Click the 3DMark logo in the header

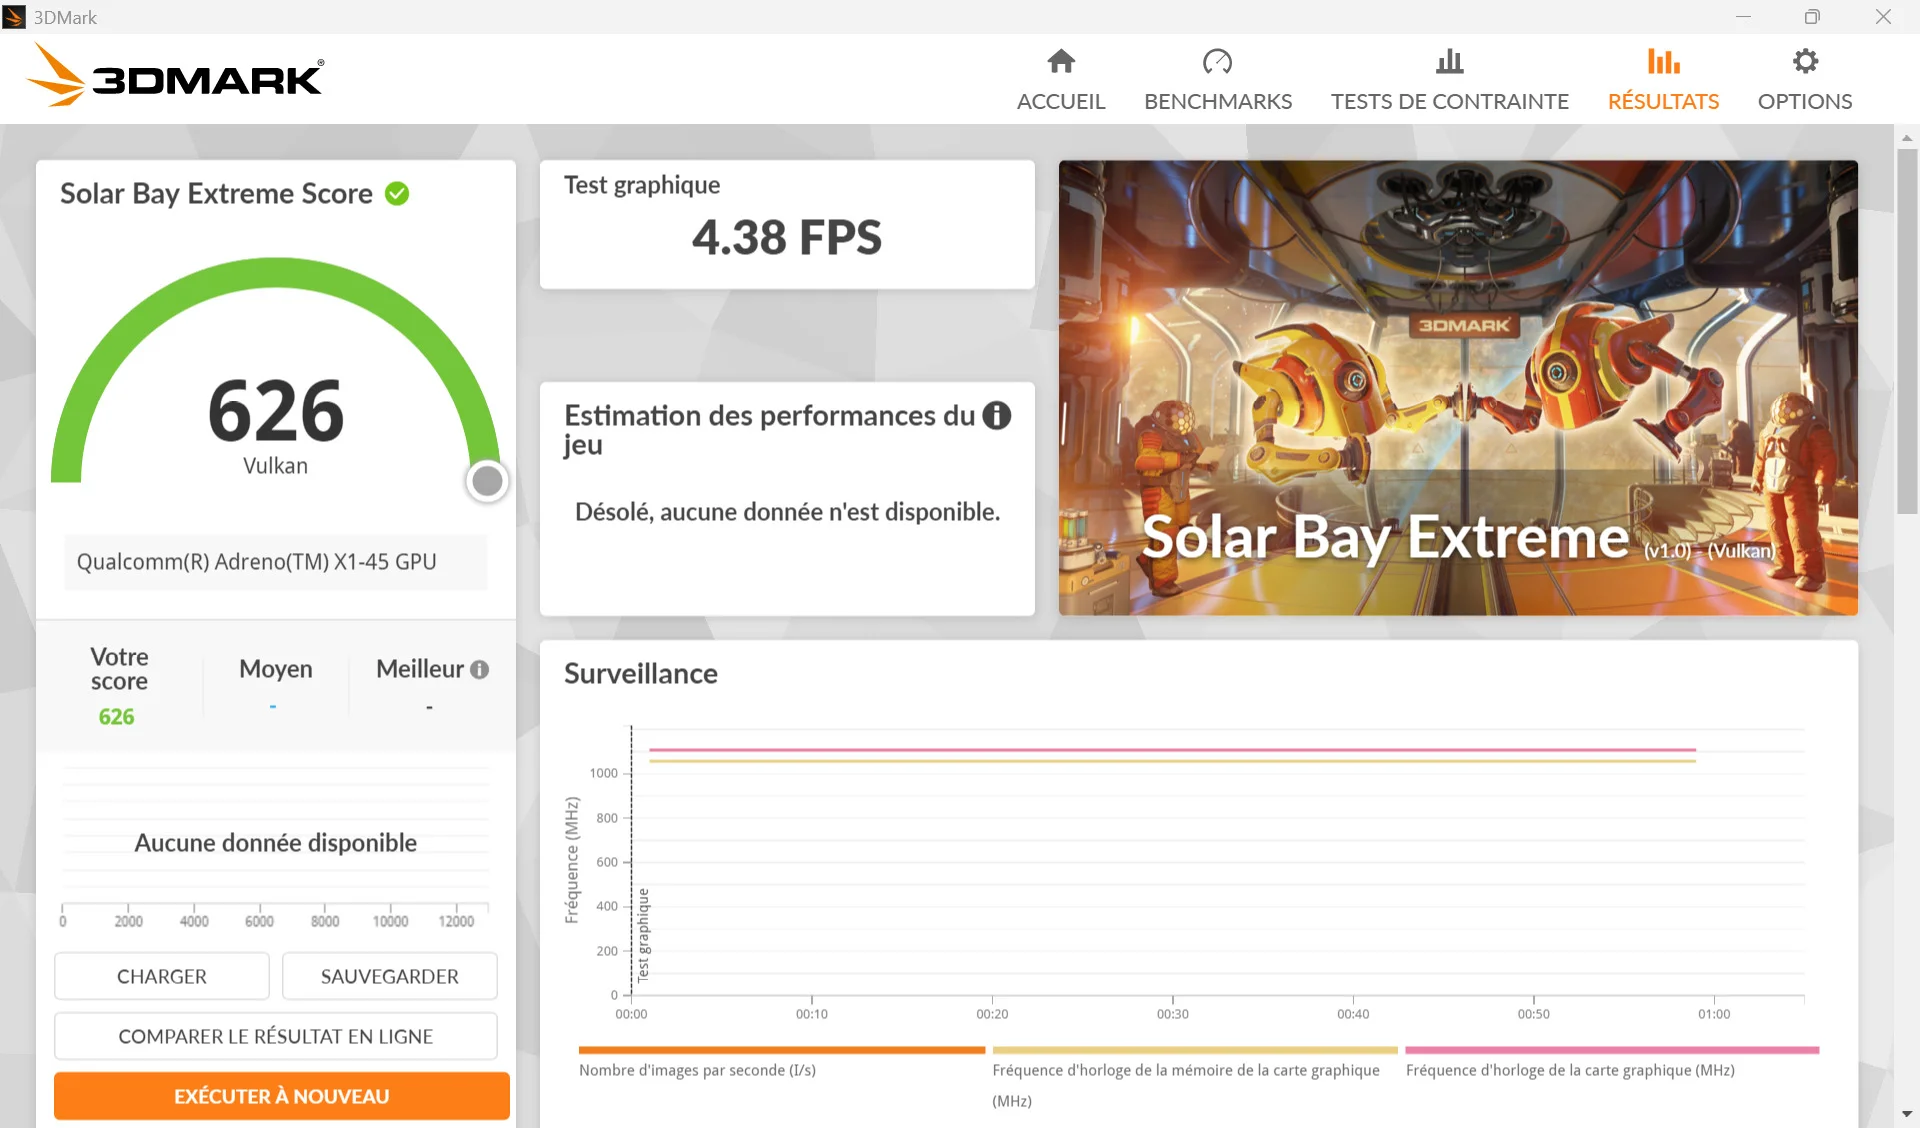pyautogui.click(x=174, y=76)
